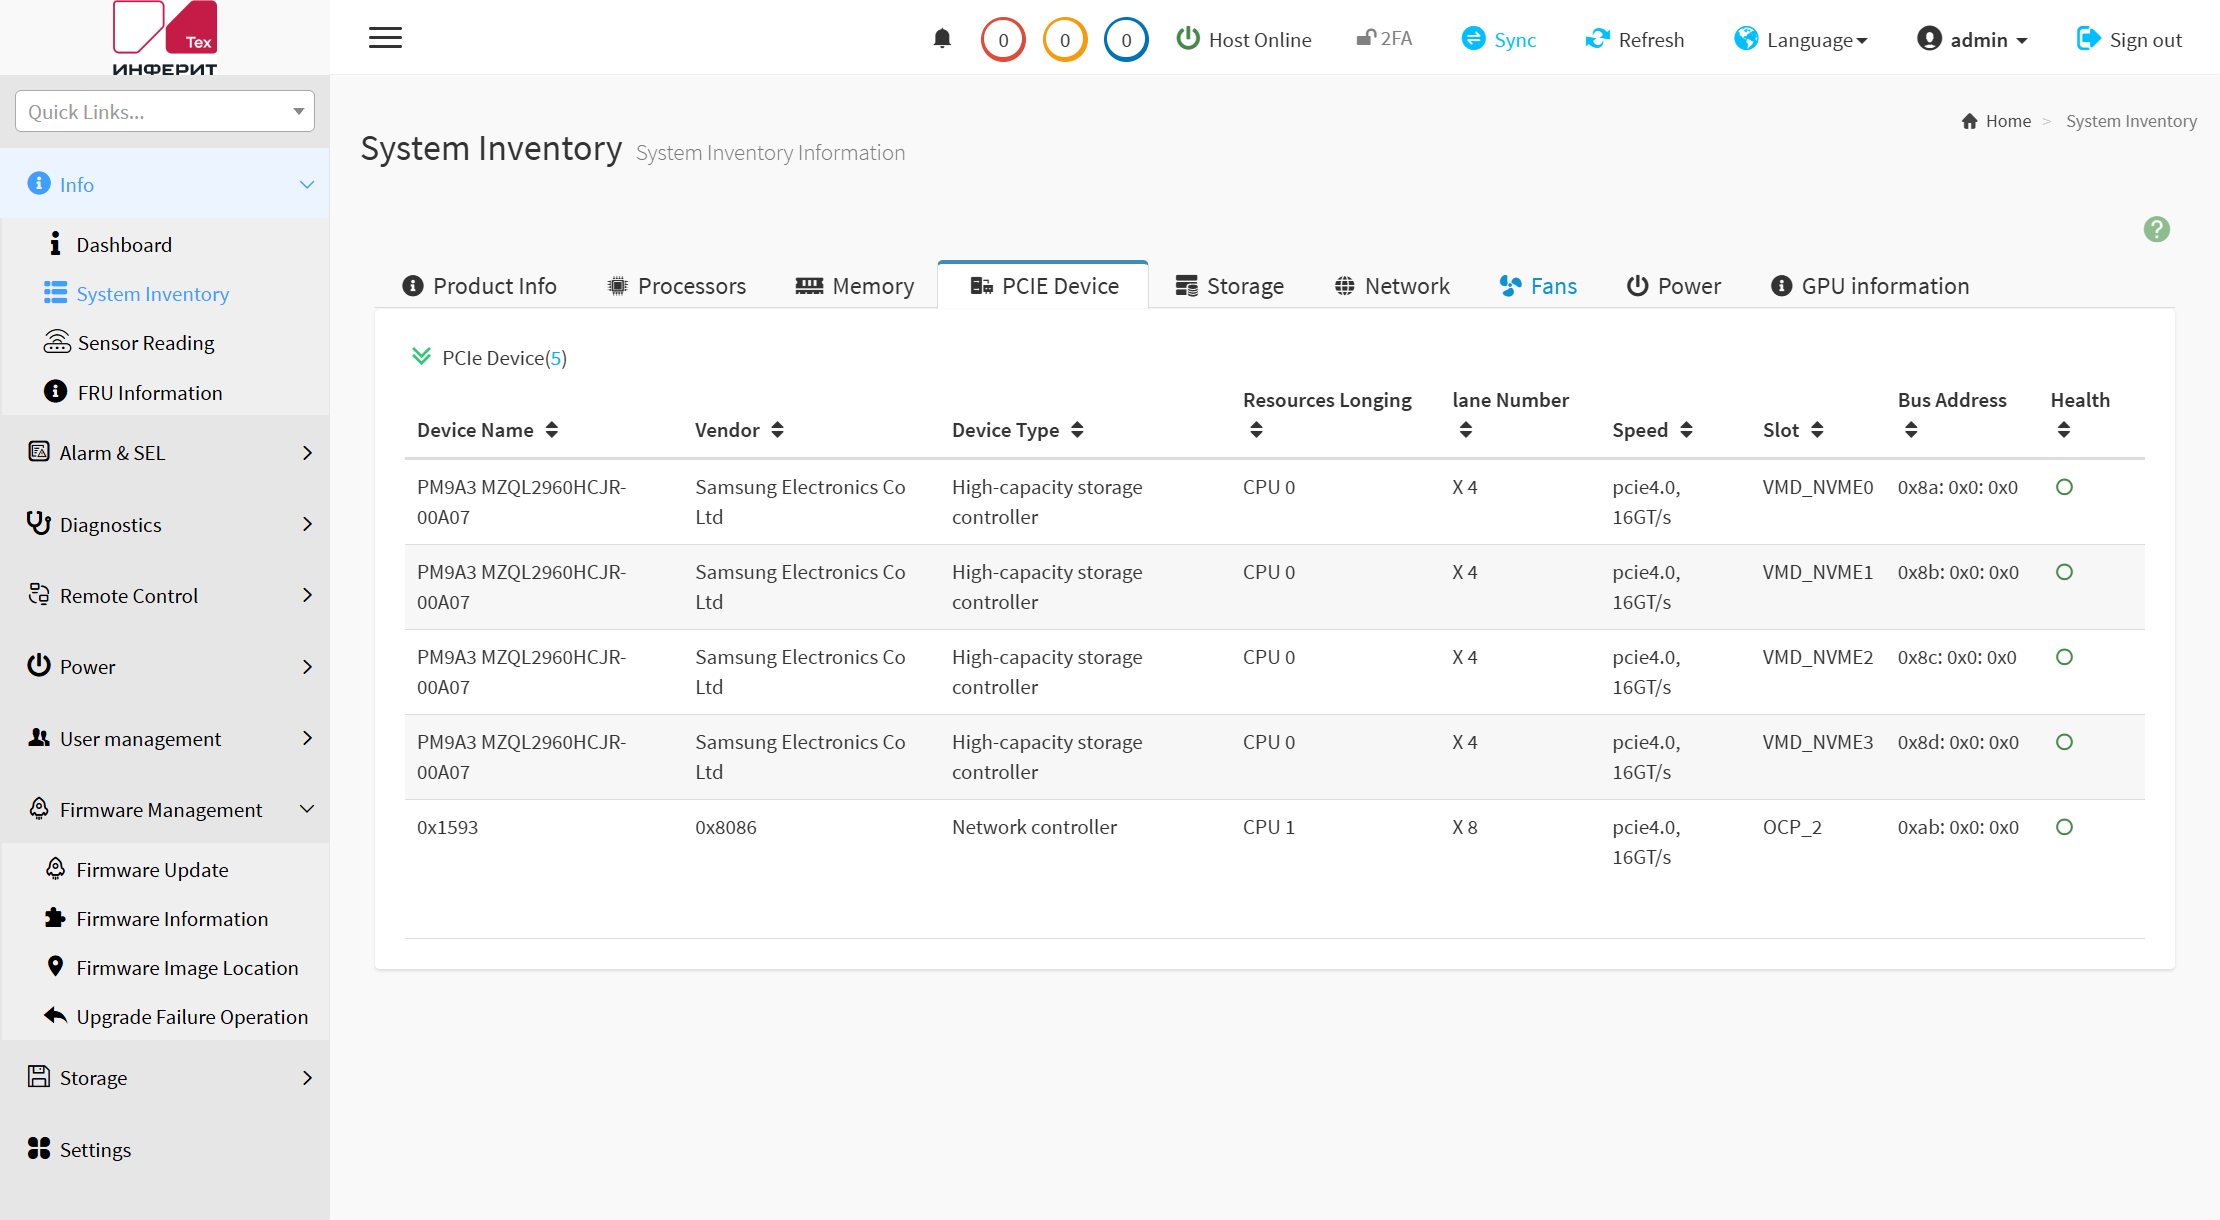Open the Quick Links dropdown
The width and height of the screenshot is (2220, 1220).
pyautogui.click(x=165, y=111)
